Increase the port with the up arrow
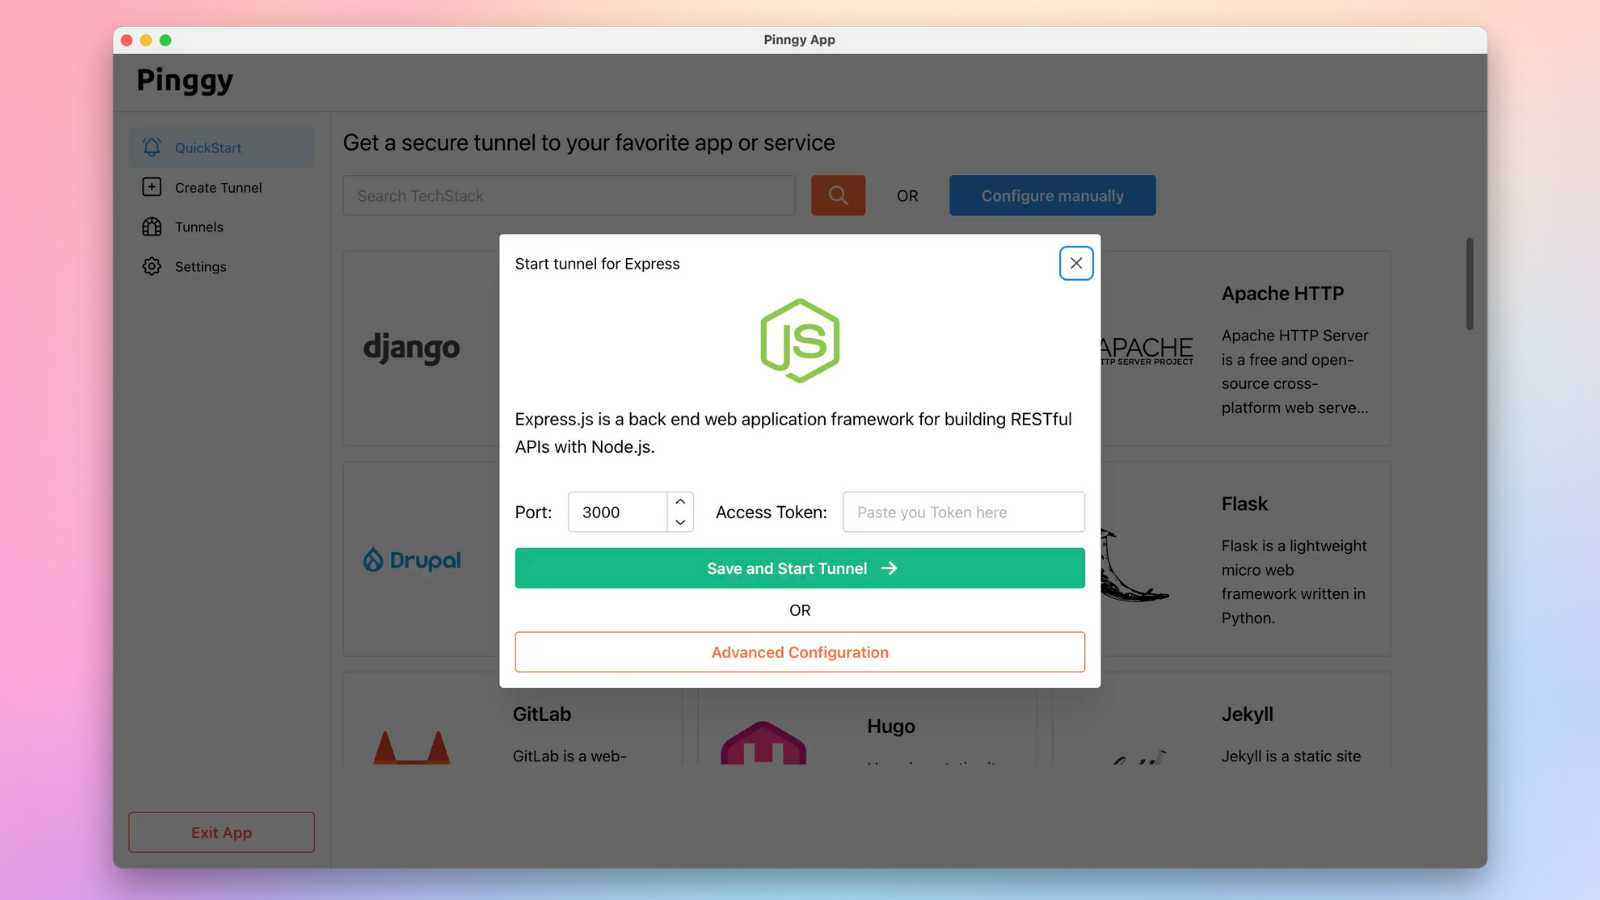This screenshot has height=900, width=1600. 680,502
